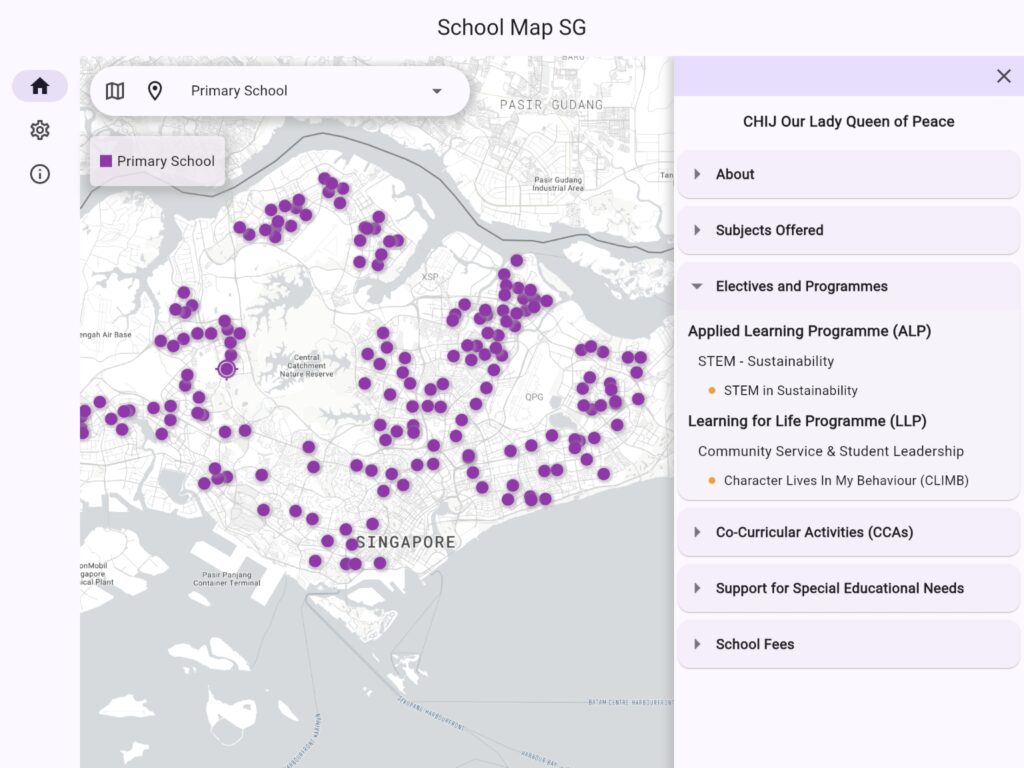
Task: Click the Pasir Gudang Industrial Area label
Action: click(x=558, y=184)
